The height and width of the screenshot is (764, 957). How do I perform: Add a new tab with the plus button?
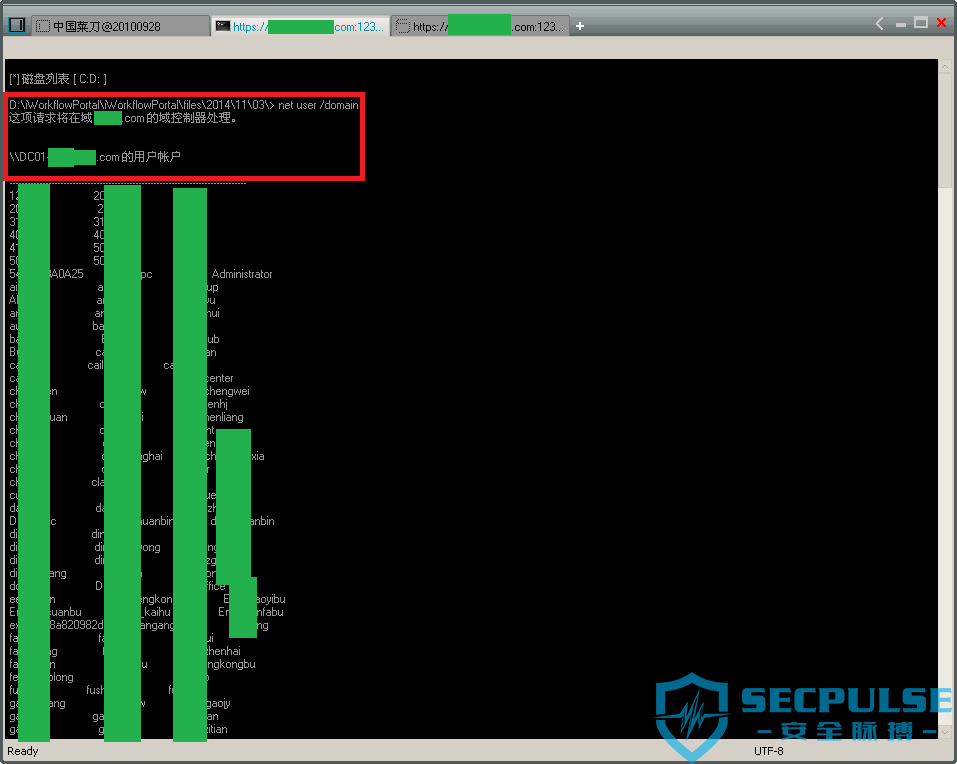pos(580,26)
